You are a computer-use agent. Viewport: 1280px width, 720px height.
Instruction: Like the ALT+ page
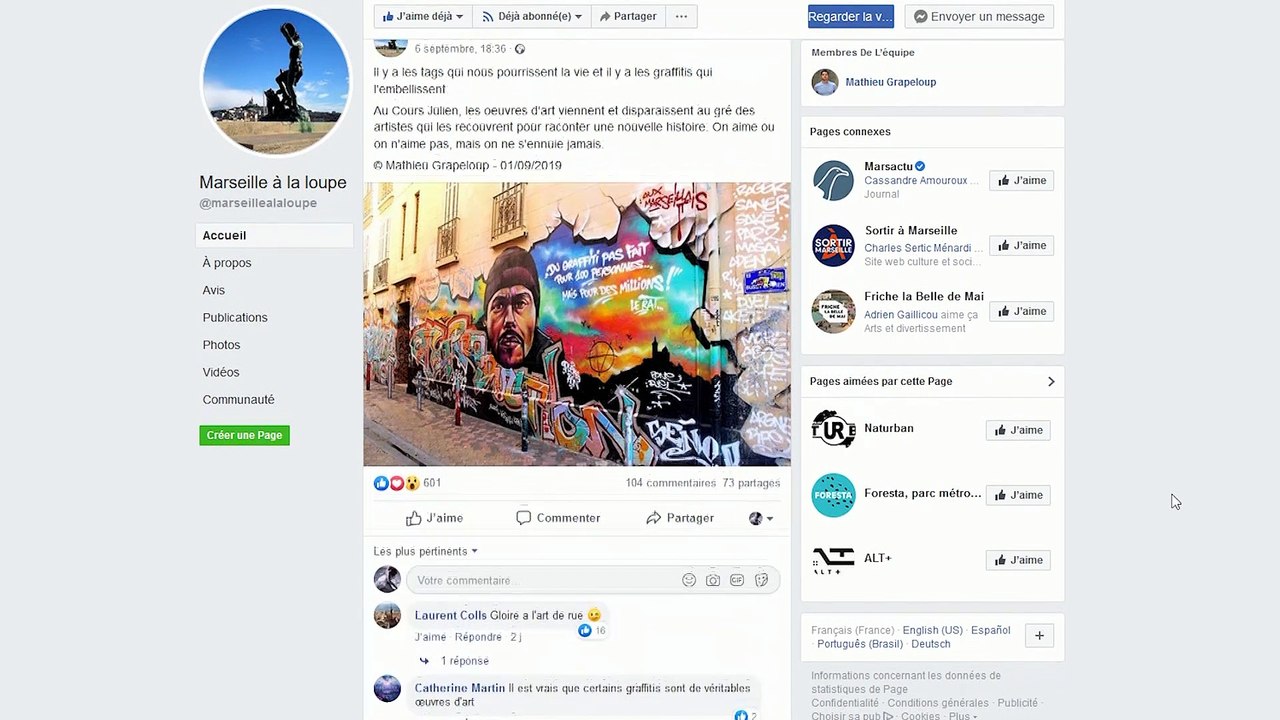[x=1018, y=560]
